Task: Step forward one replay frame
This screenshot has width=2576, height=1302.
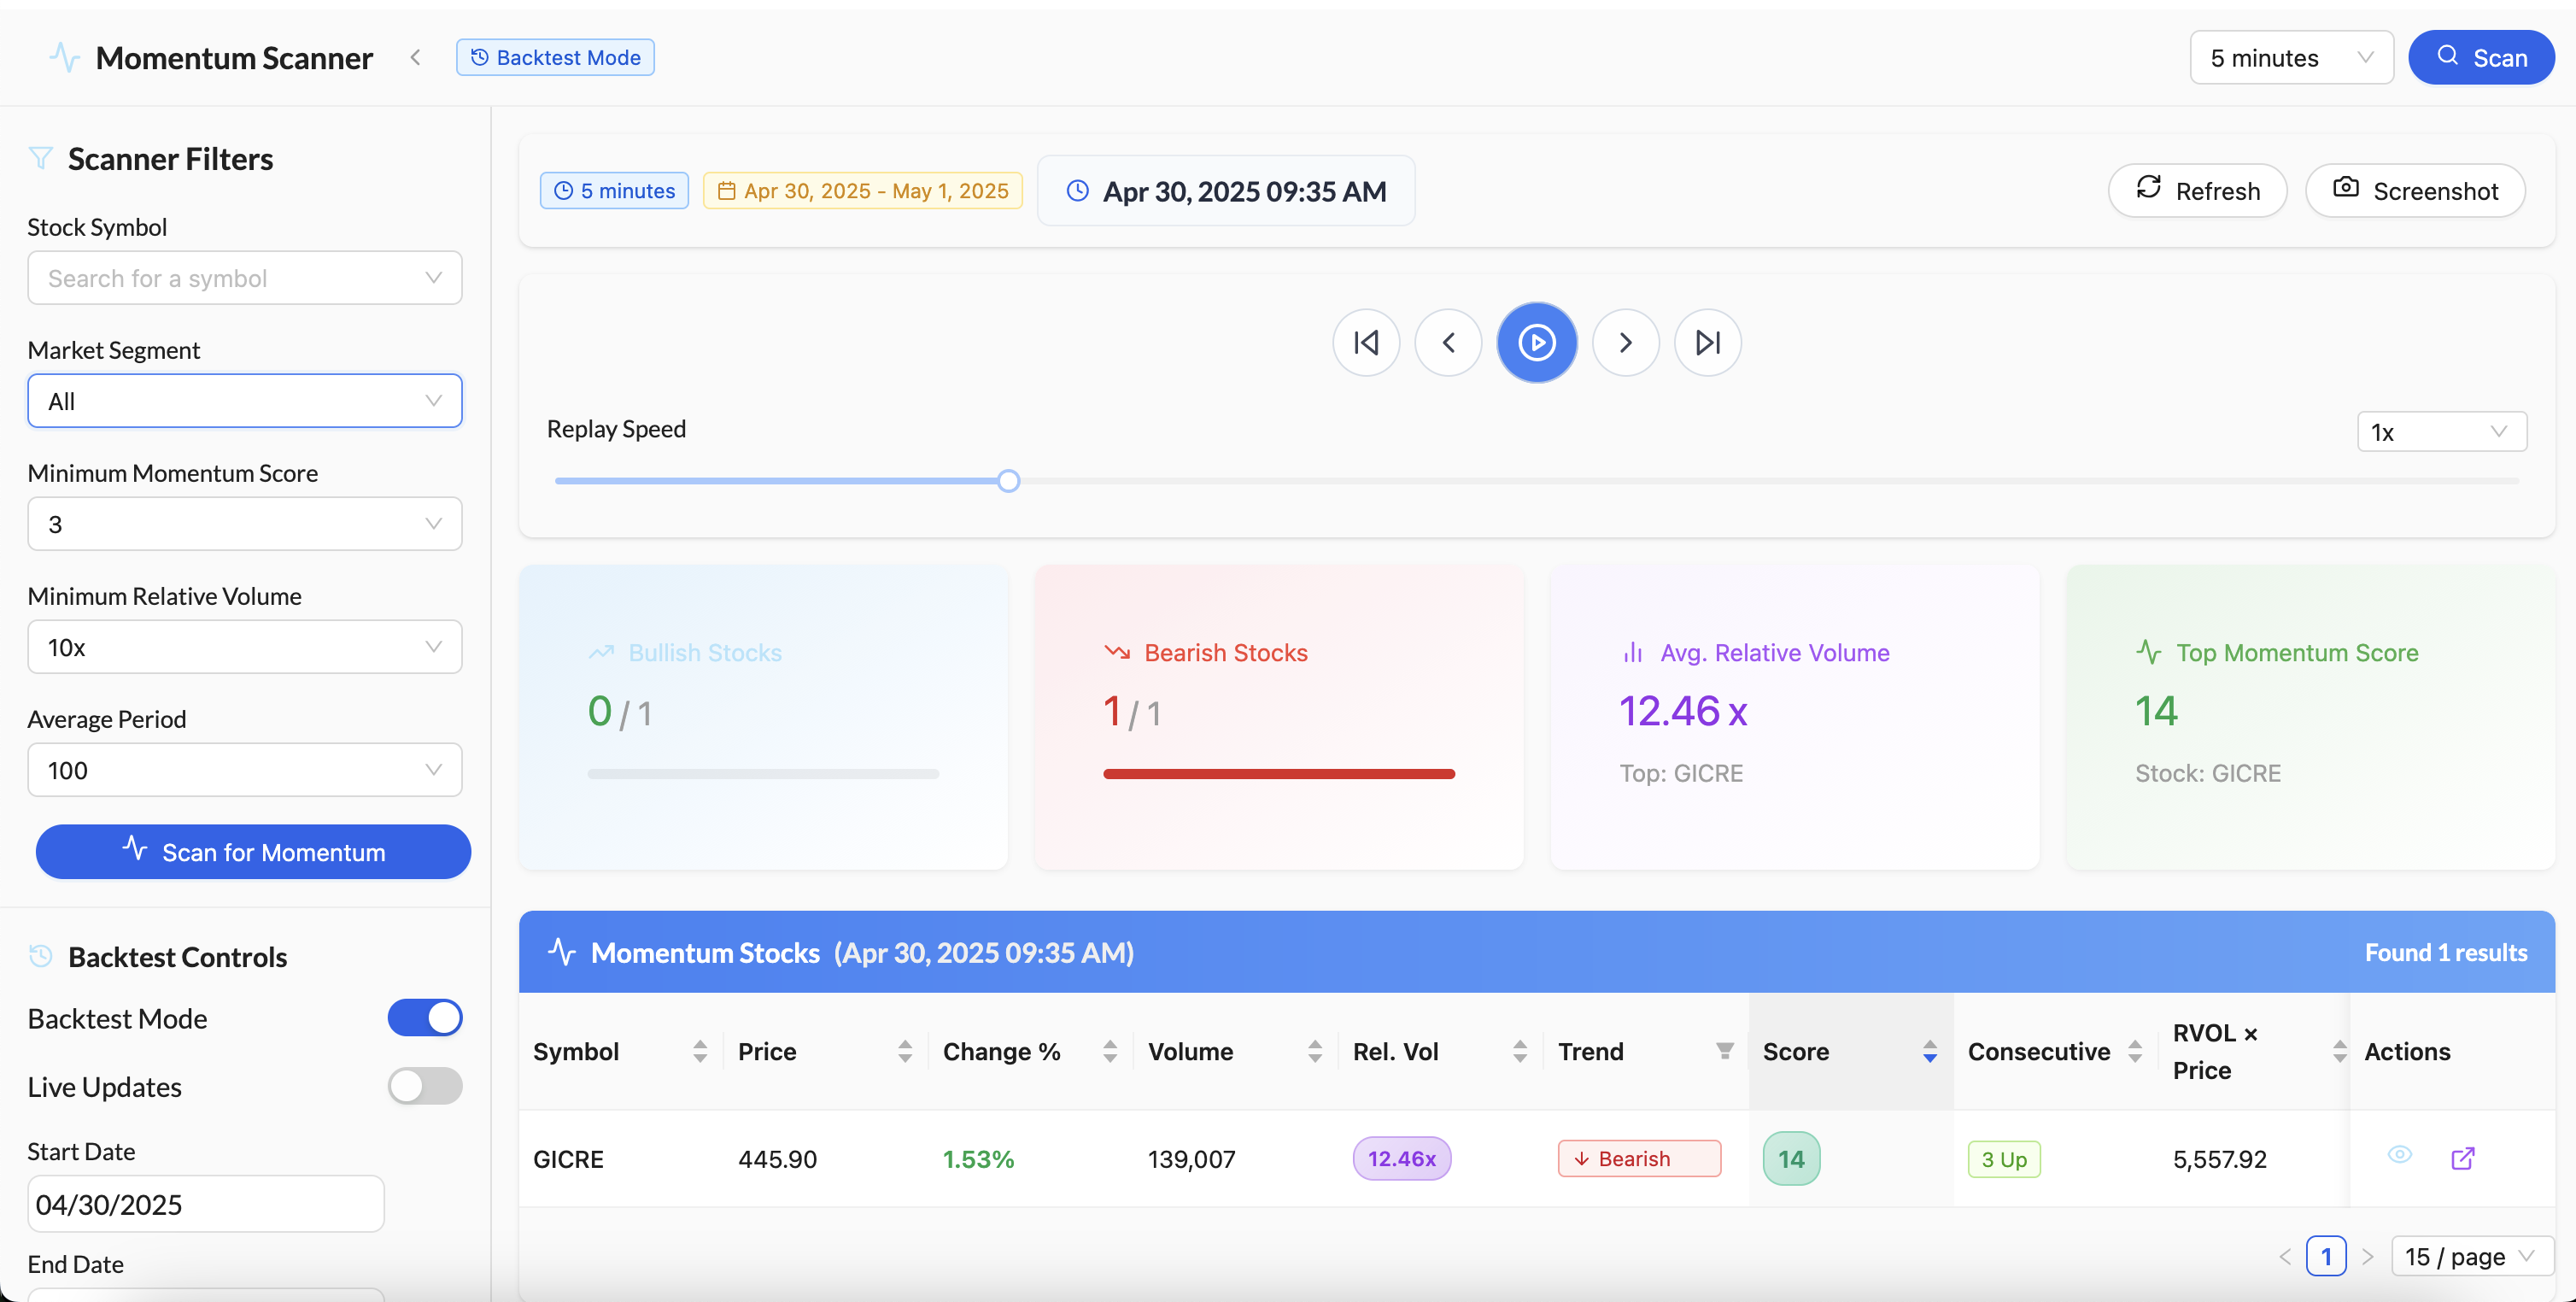Action: point(1626,343)
